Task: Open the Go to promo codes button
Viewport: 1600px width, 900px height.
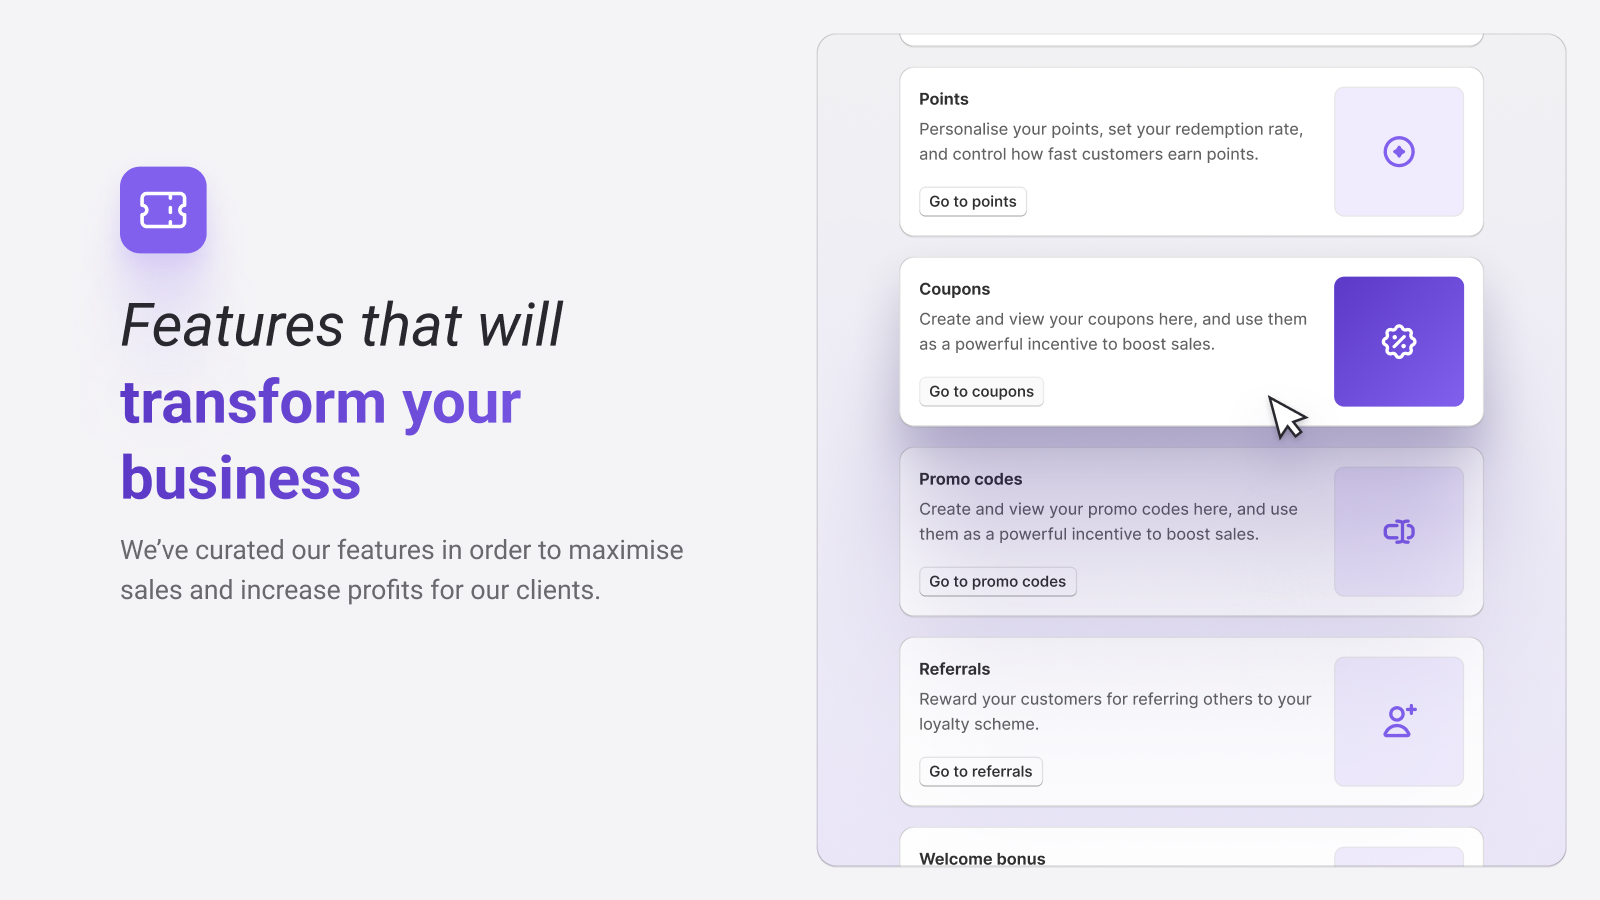Action: (998, 582)
